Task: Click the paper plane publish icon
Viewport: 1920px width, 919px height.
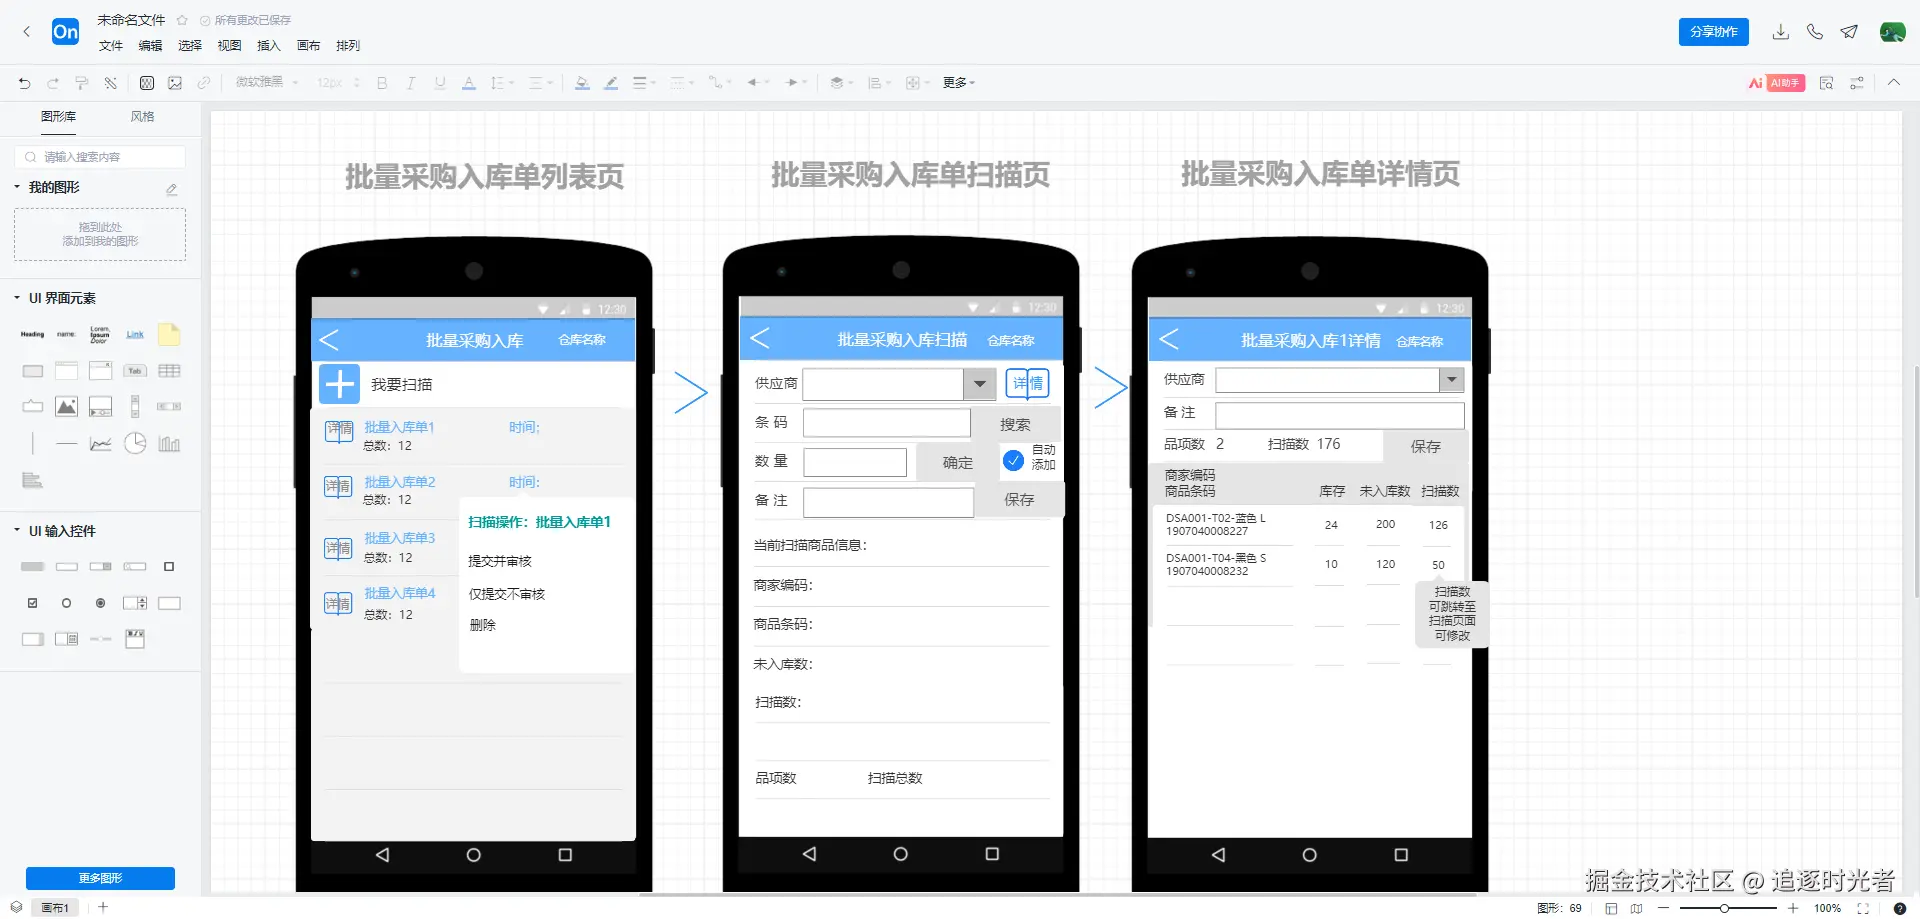Action: pos(1849,32)
